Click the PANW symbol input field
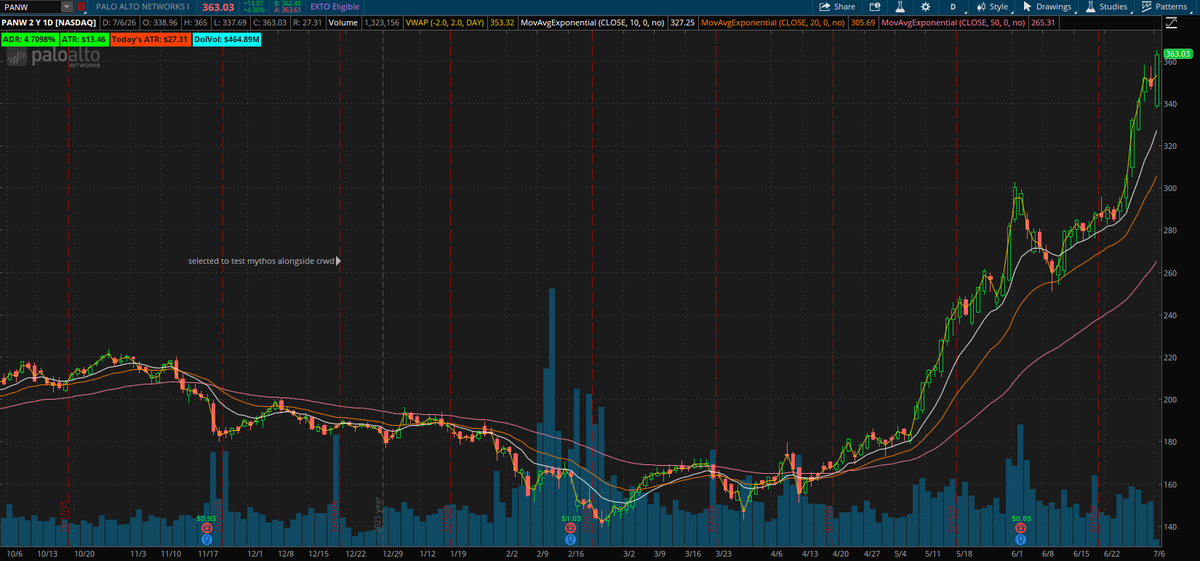The width and height of the screenshot is (1200, 561). 30,7
